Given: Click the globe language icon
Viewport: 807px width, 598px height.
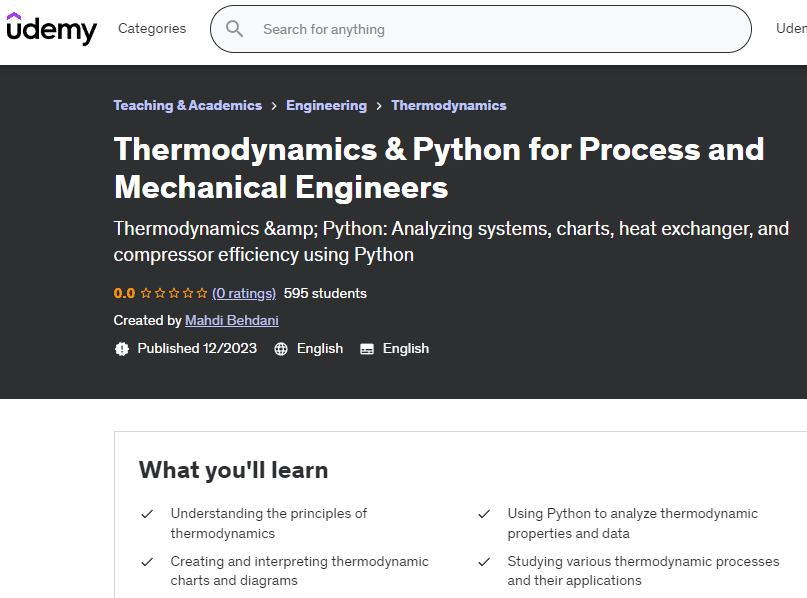Looking at the screenshot, I should pos(281,349).
